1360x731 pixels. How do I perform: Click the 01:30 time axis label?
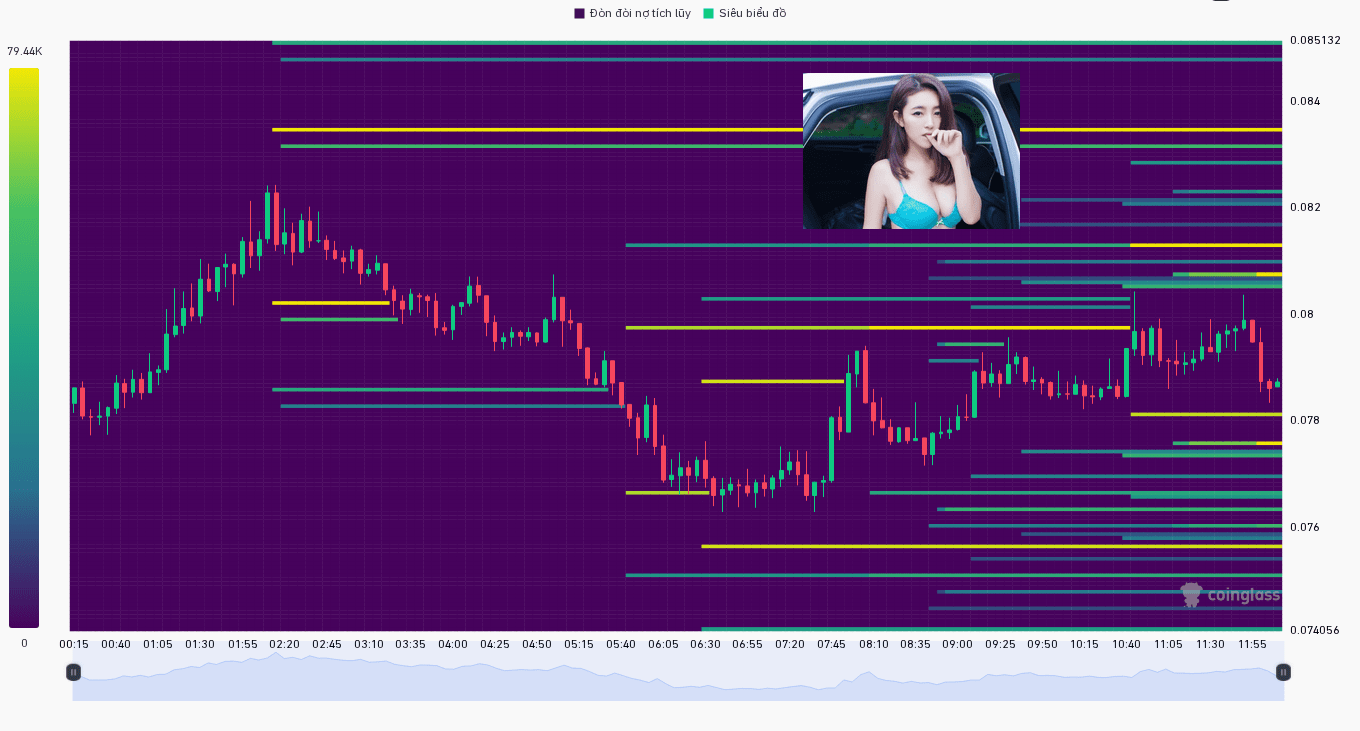[200, 644]
